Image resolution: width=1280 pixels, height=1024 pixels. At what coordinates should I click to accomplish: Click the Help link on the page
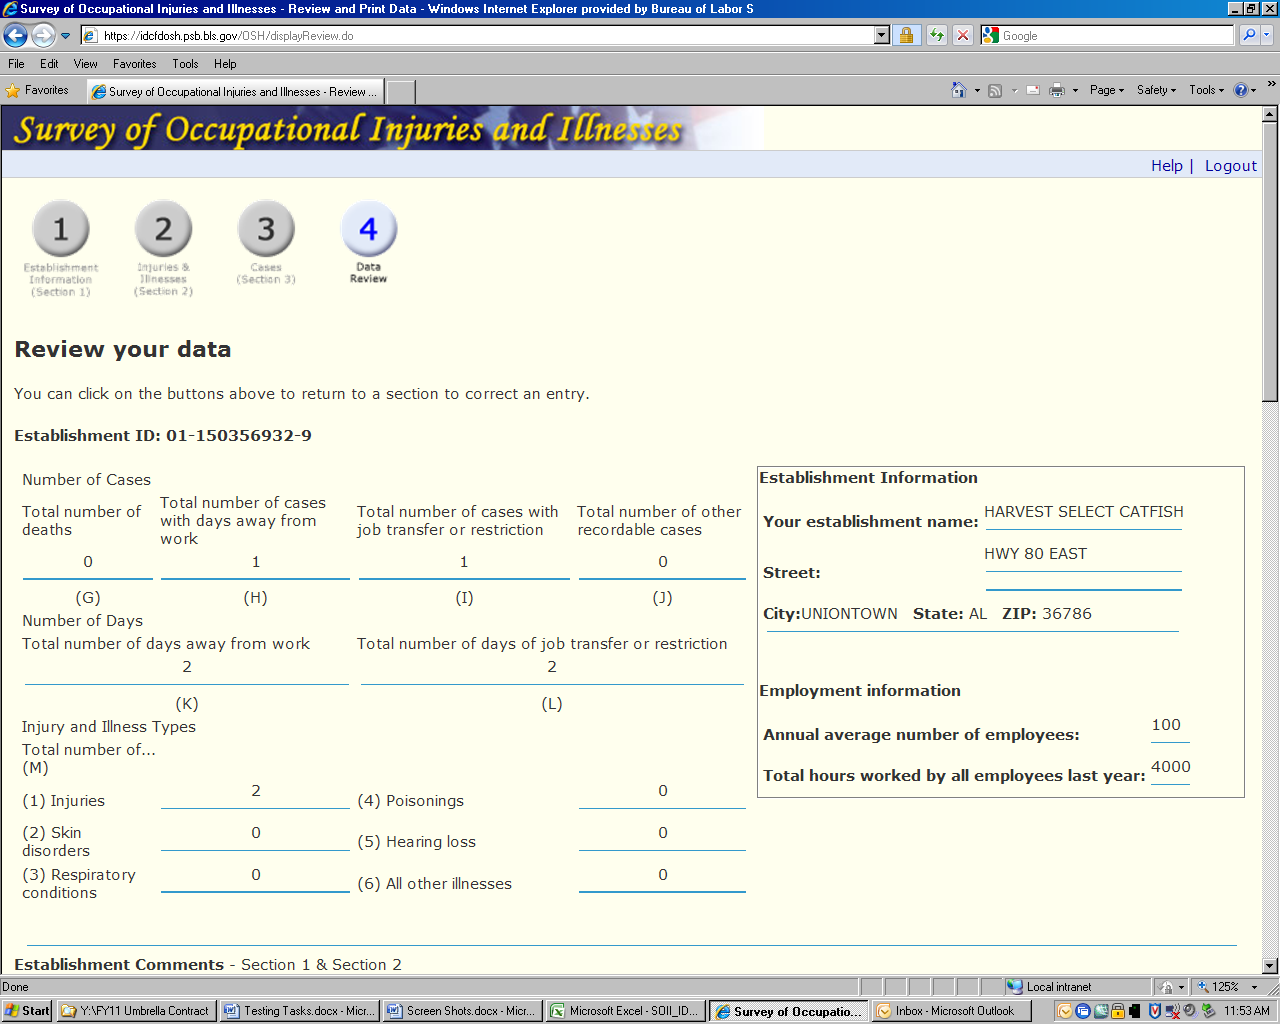[x=1166, y=166]
